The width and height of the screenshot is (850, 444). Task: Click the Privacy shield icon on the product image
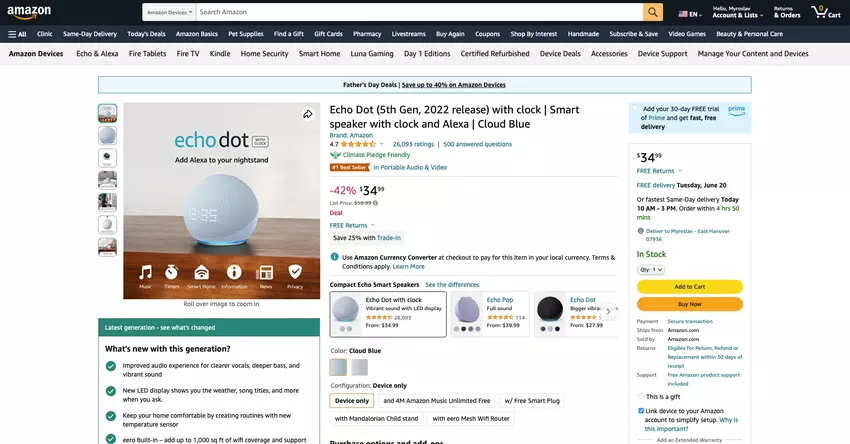coord(295,272)
